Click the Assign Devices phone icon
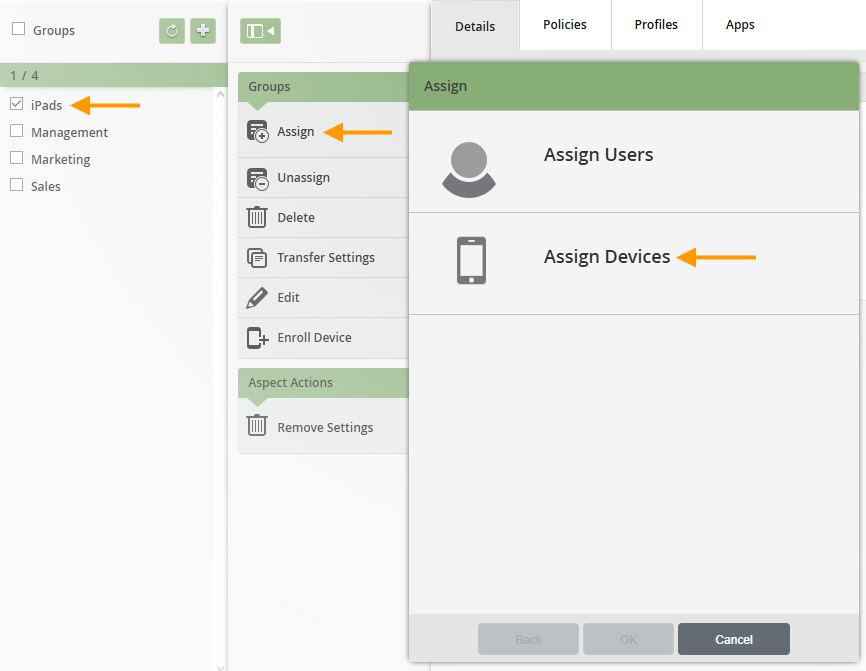 click(471, 260)
